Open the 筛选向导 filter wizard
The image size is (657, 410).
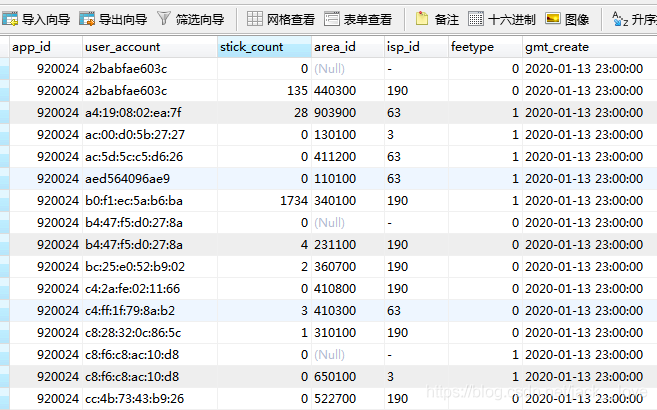coord(190,18)
